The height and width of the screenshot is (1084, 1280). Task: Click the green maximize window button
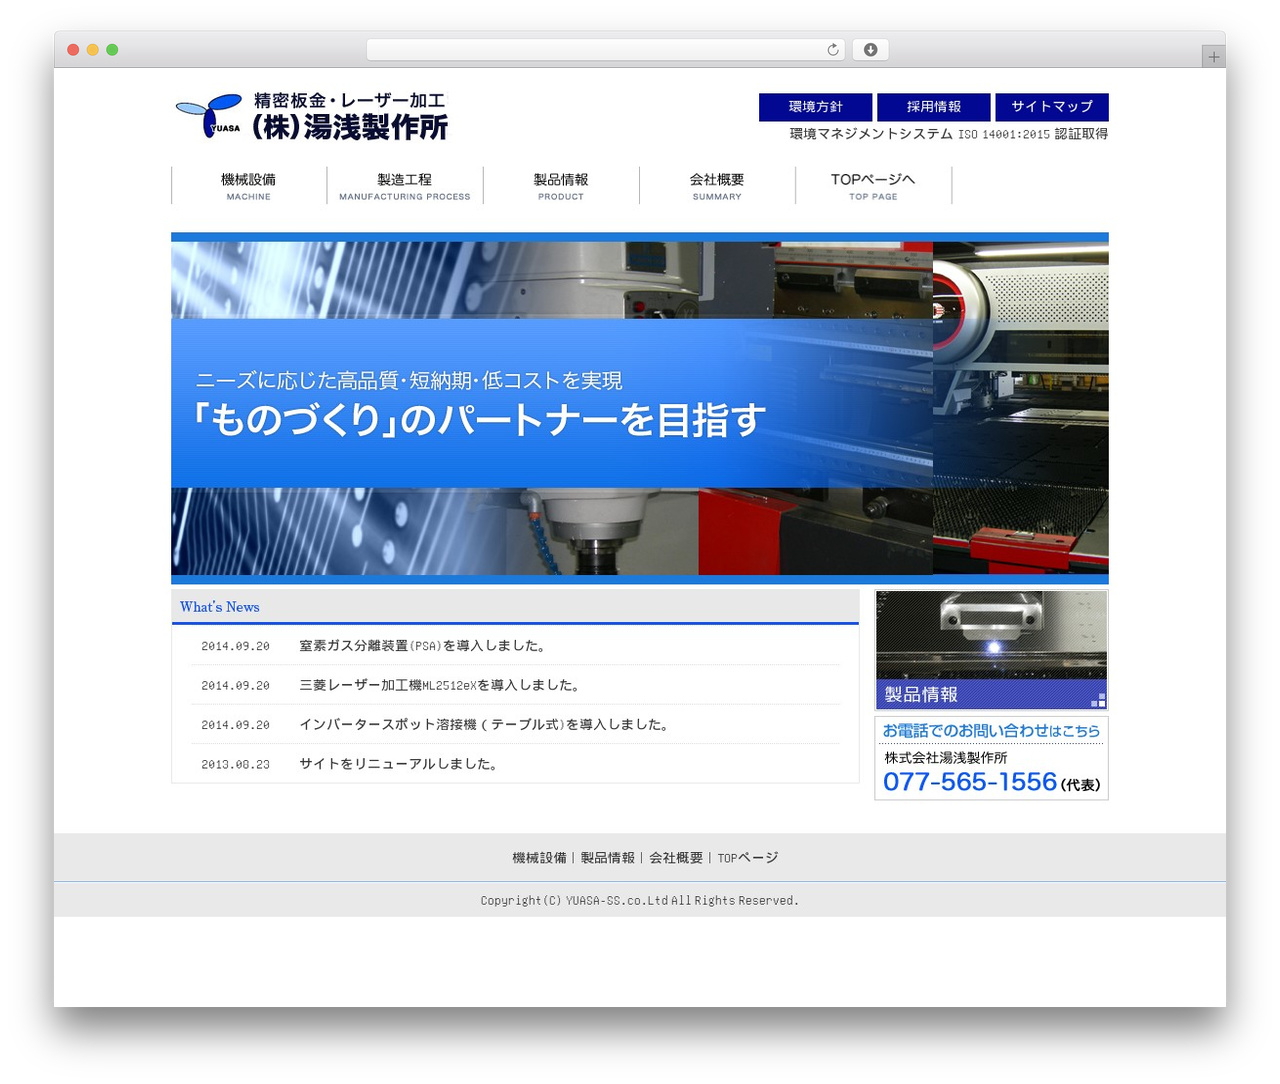tap(112, 50)
